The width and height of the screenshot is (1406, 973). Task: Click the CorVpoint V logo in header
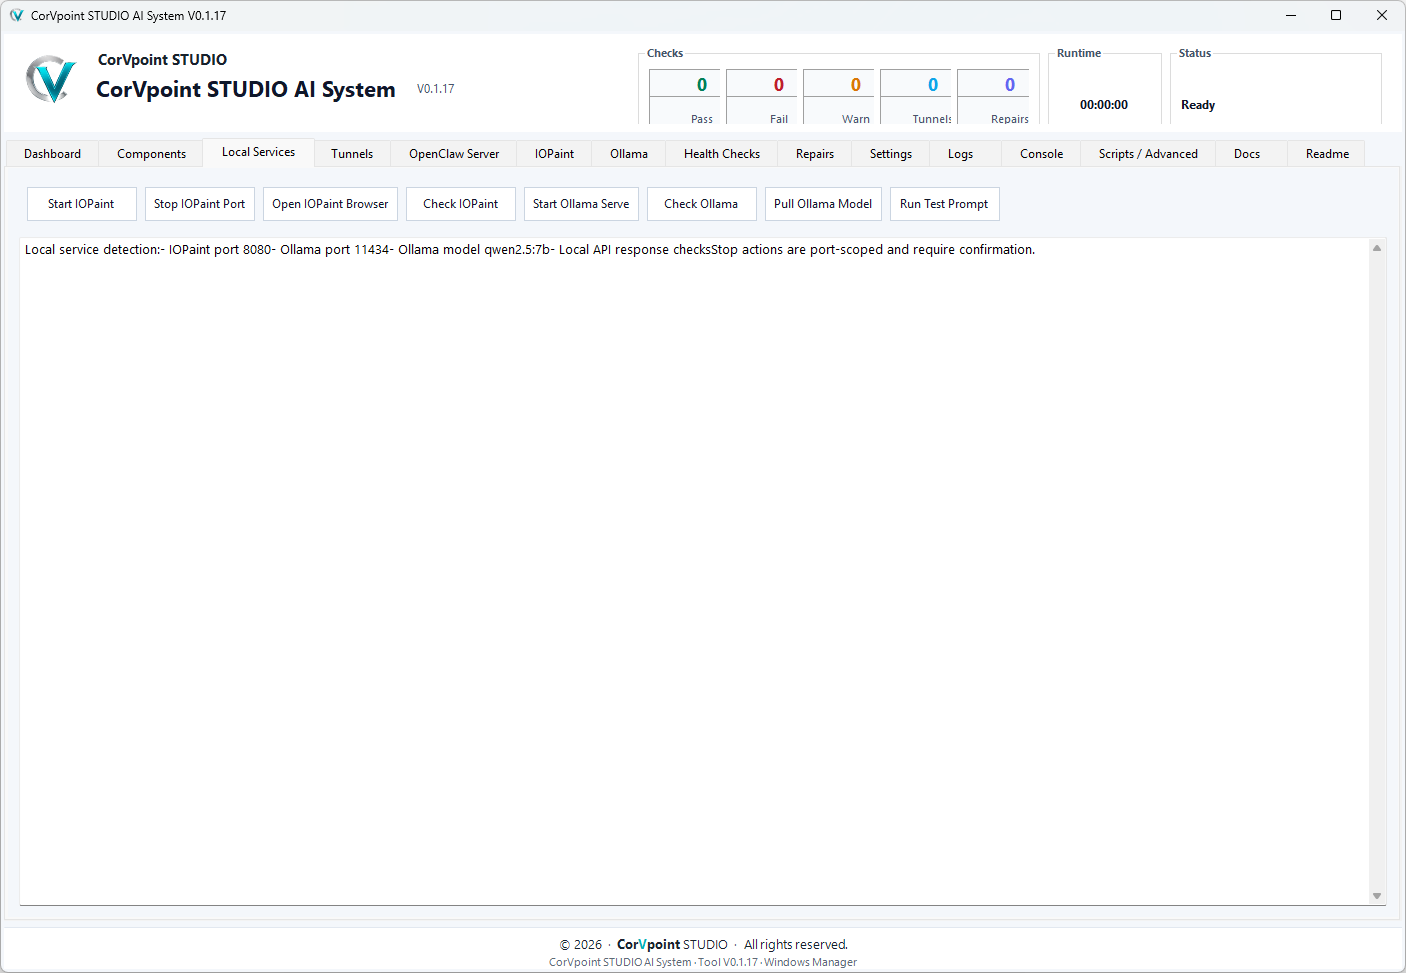[x=50, y=79]
